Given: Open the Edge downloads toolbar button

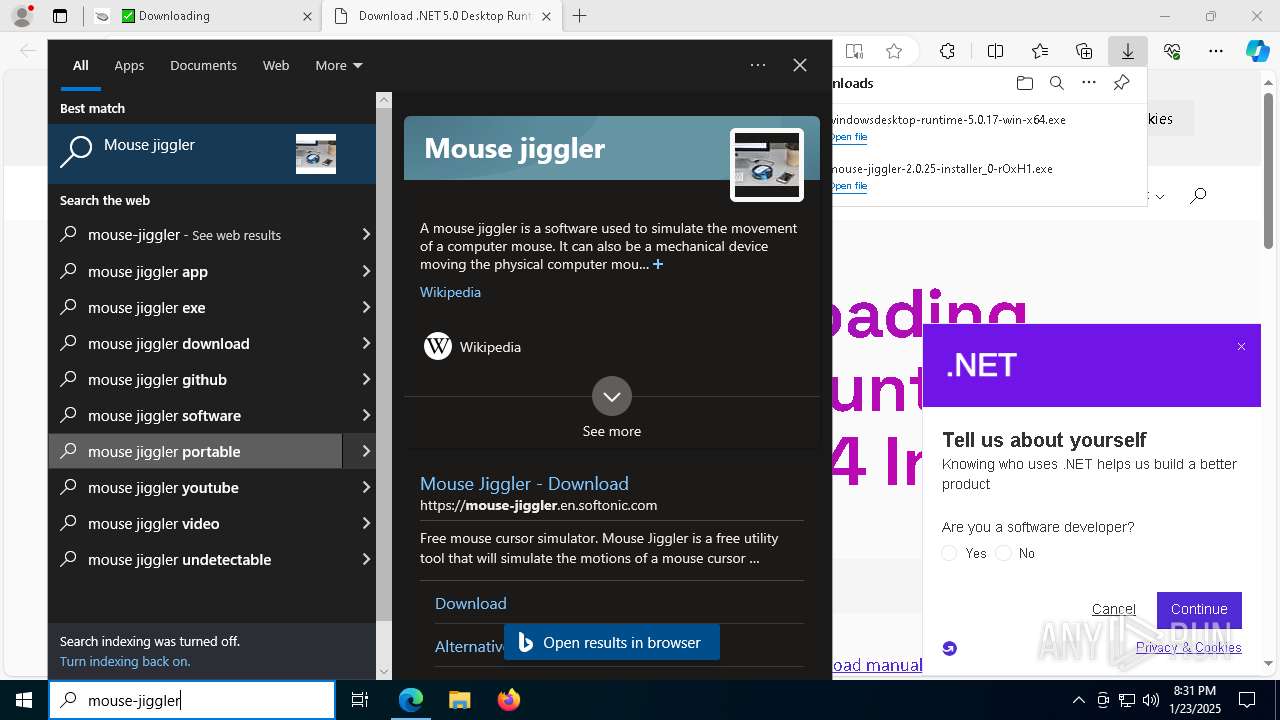Looking at the screenshot, I should [x=1127, y=52].
